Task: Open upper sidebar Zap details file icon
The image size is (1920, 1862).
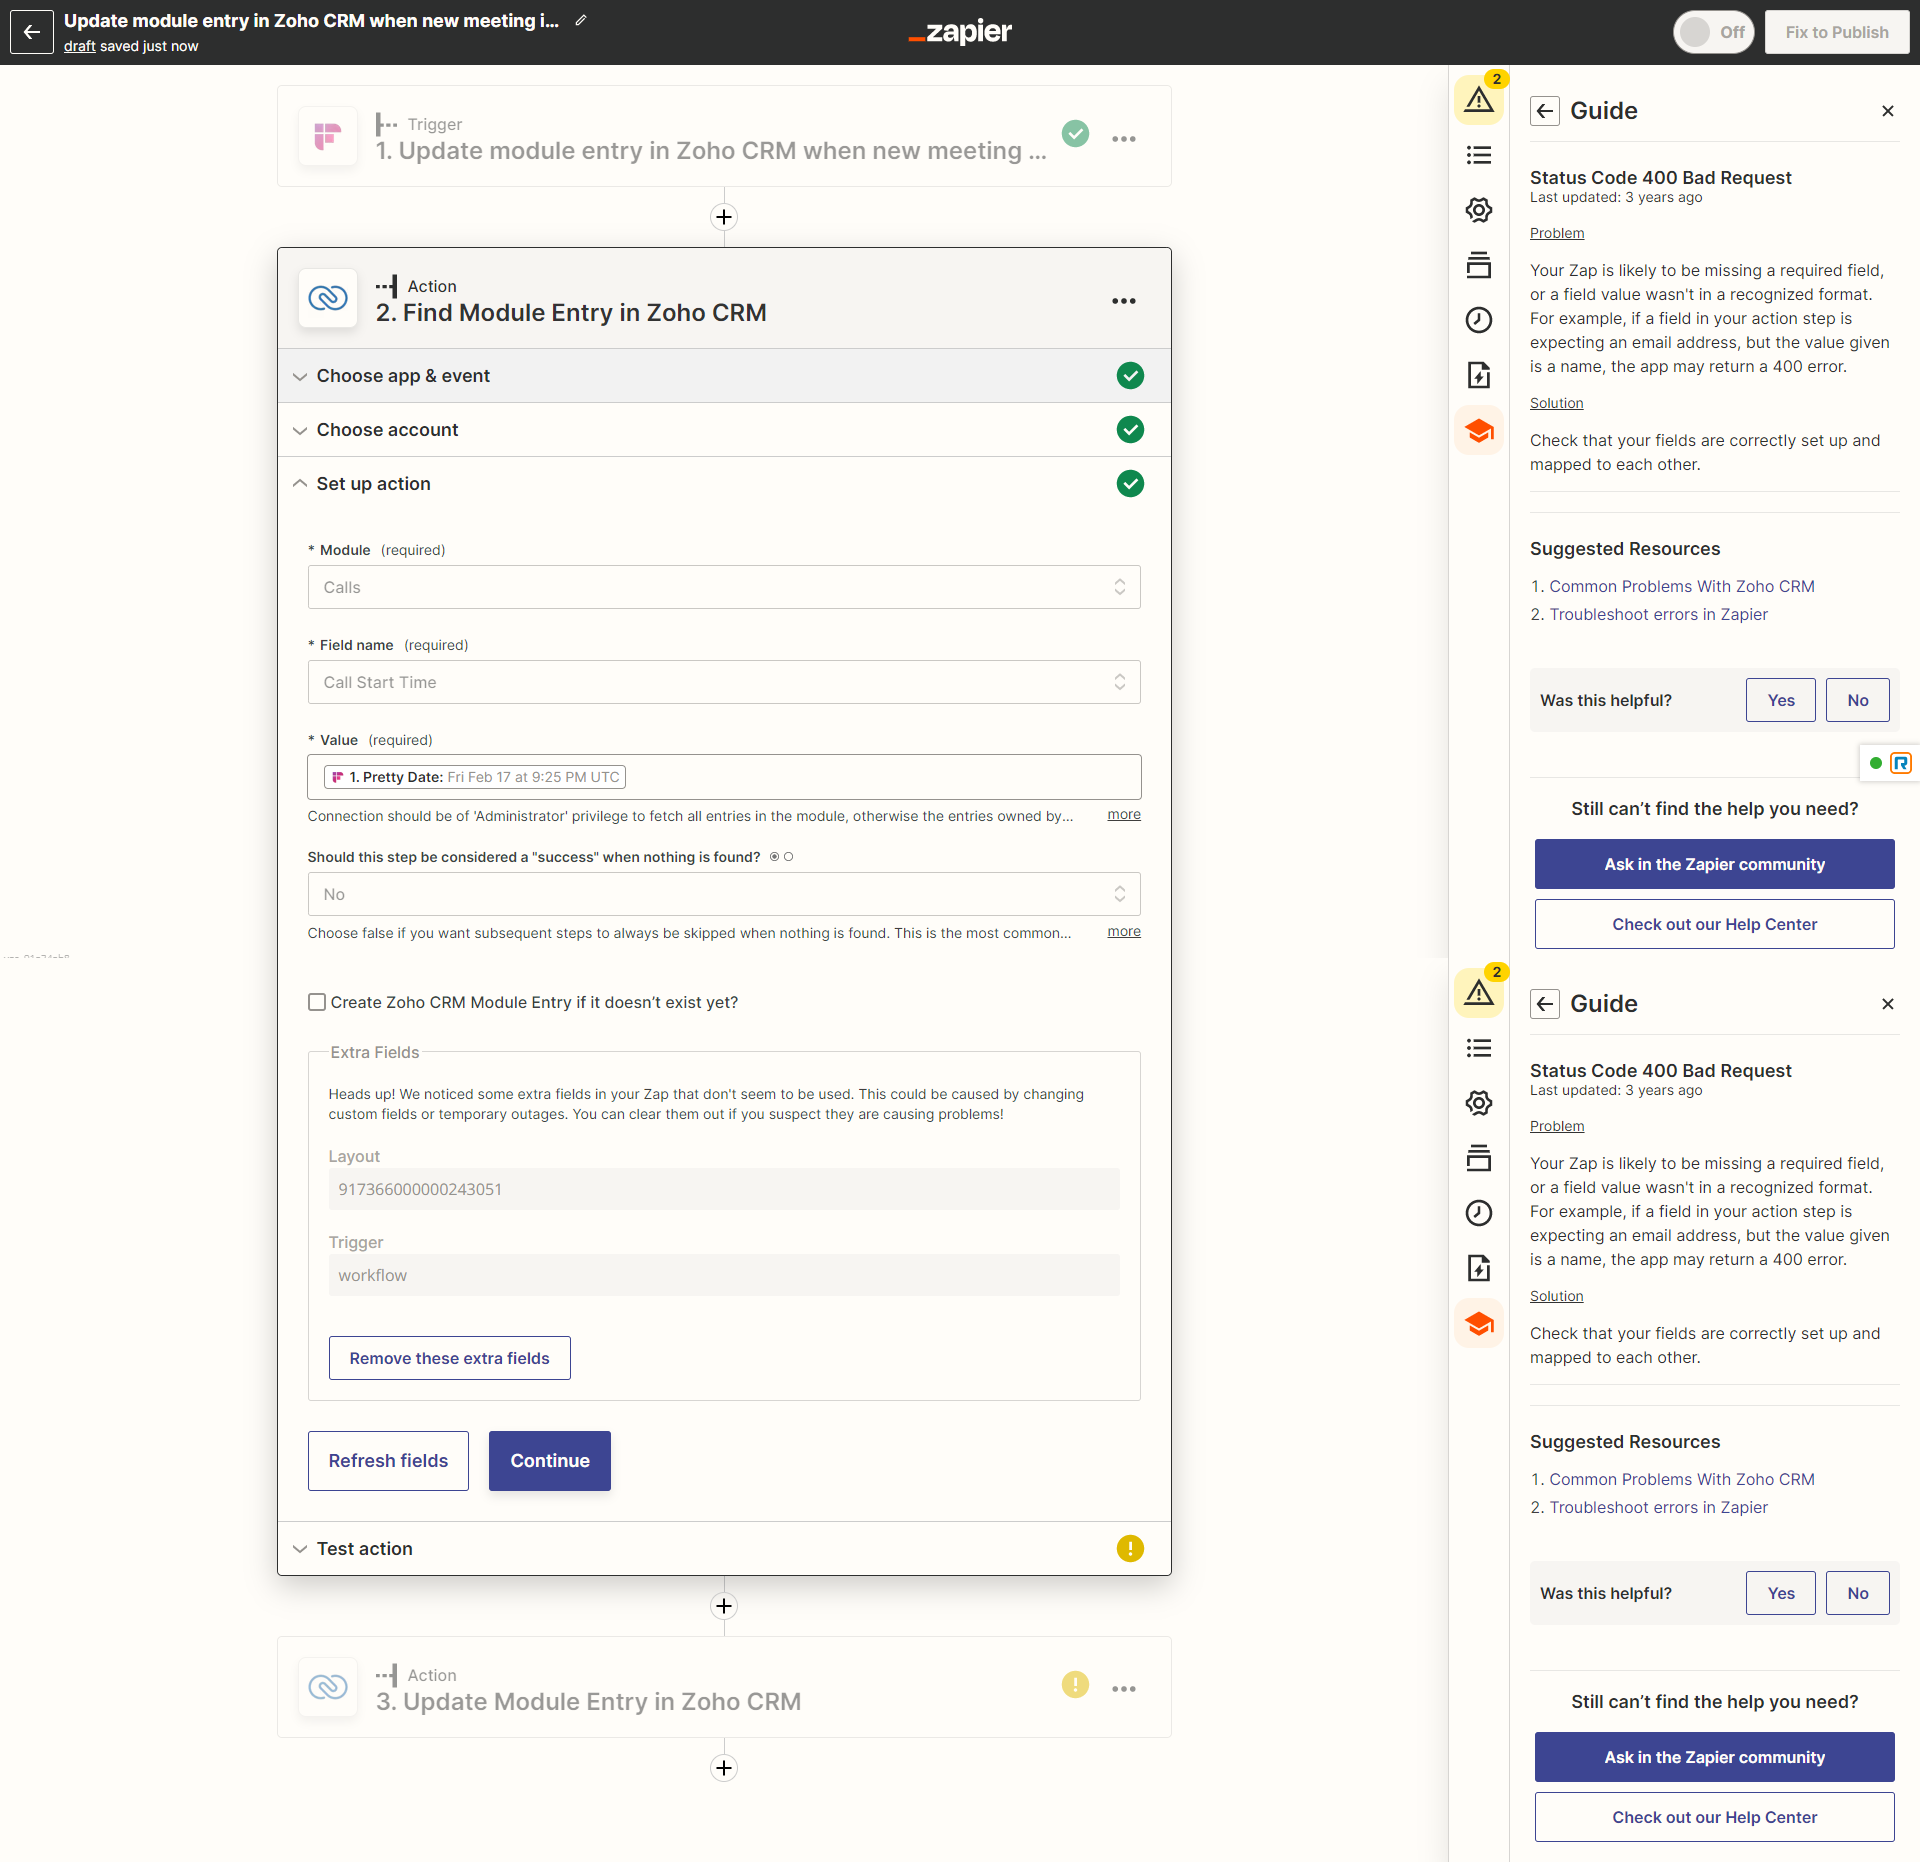Action: [1479, 375]
